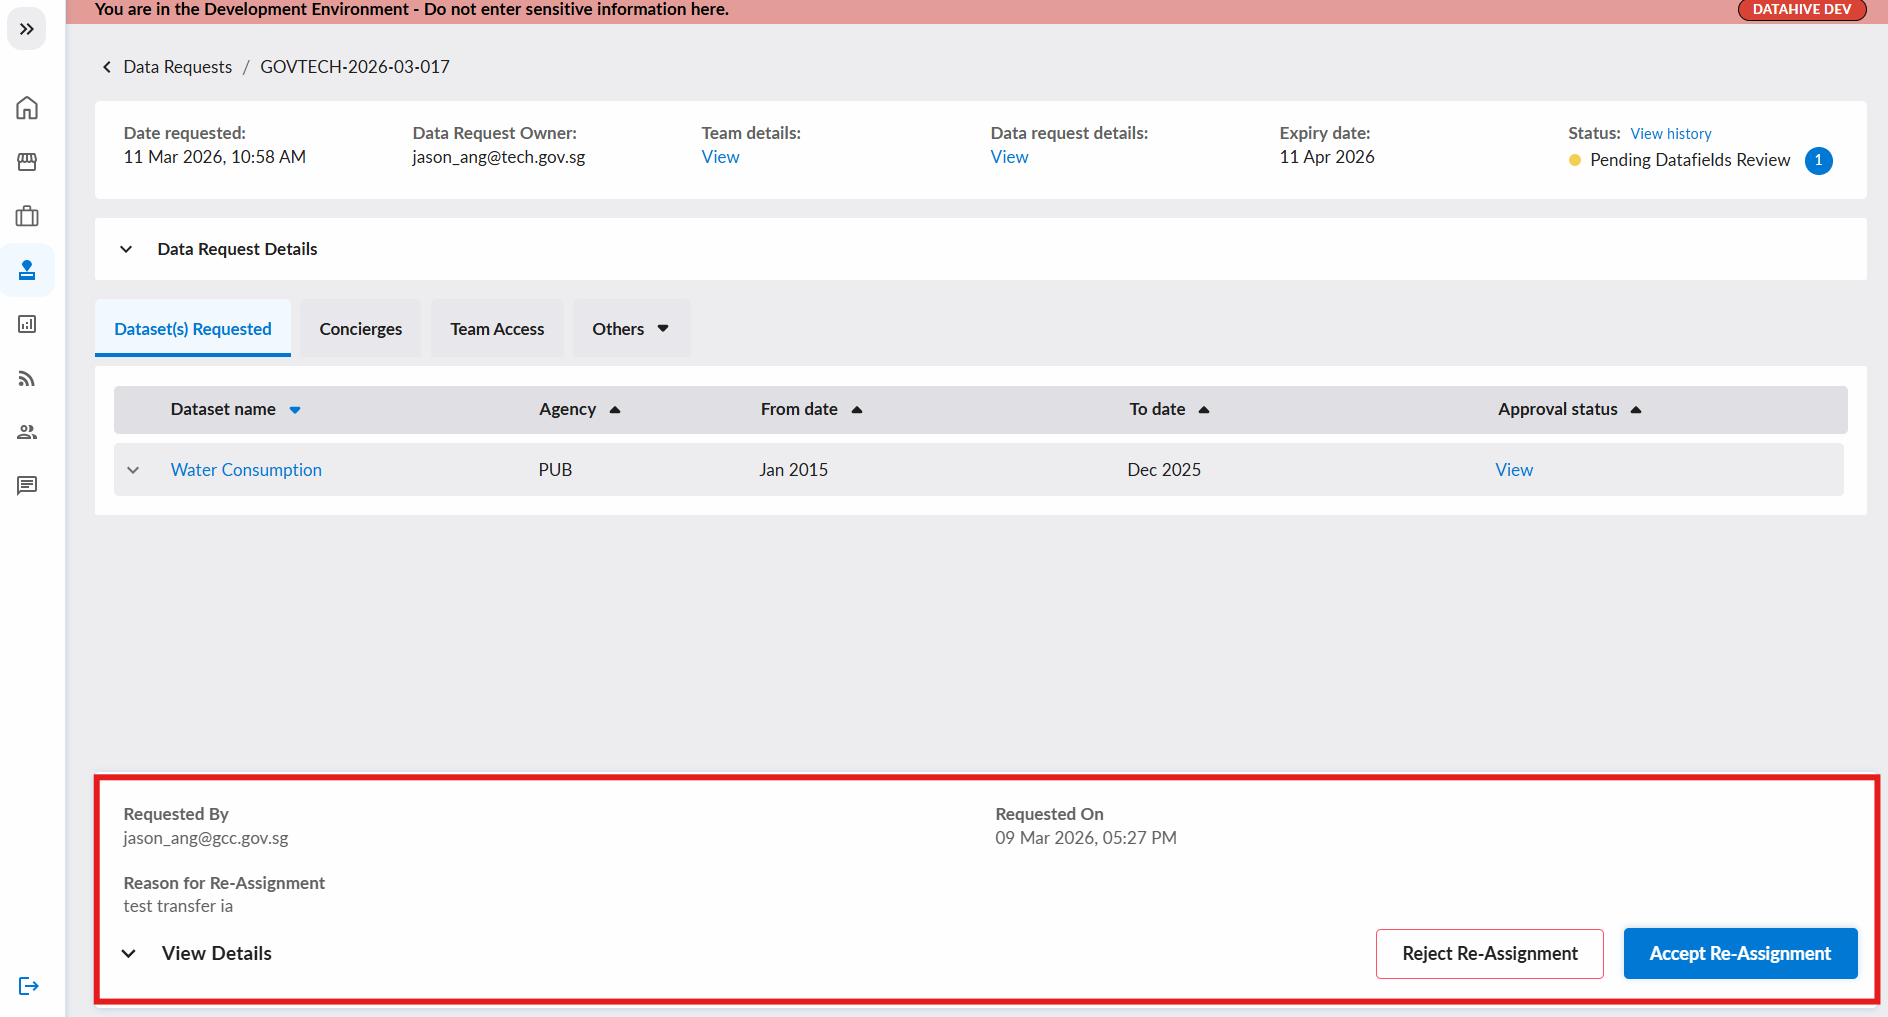Expand View Details section
Screen dimensions: 1888x1017
(197, 953)
